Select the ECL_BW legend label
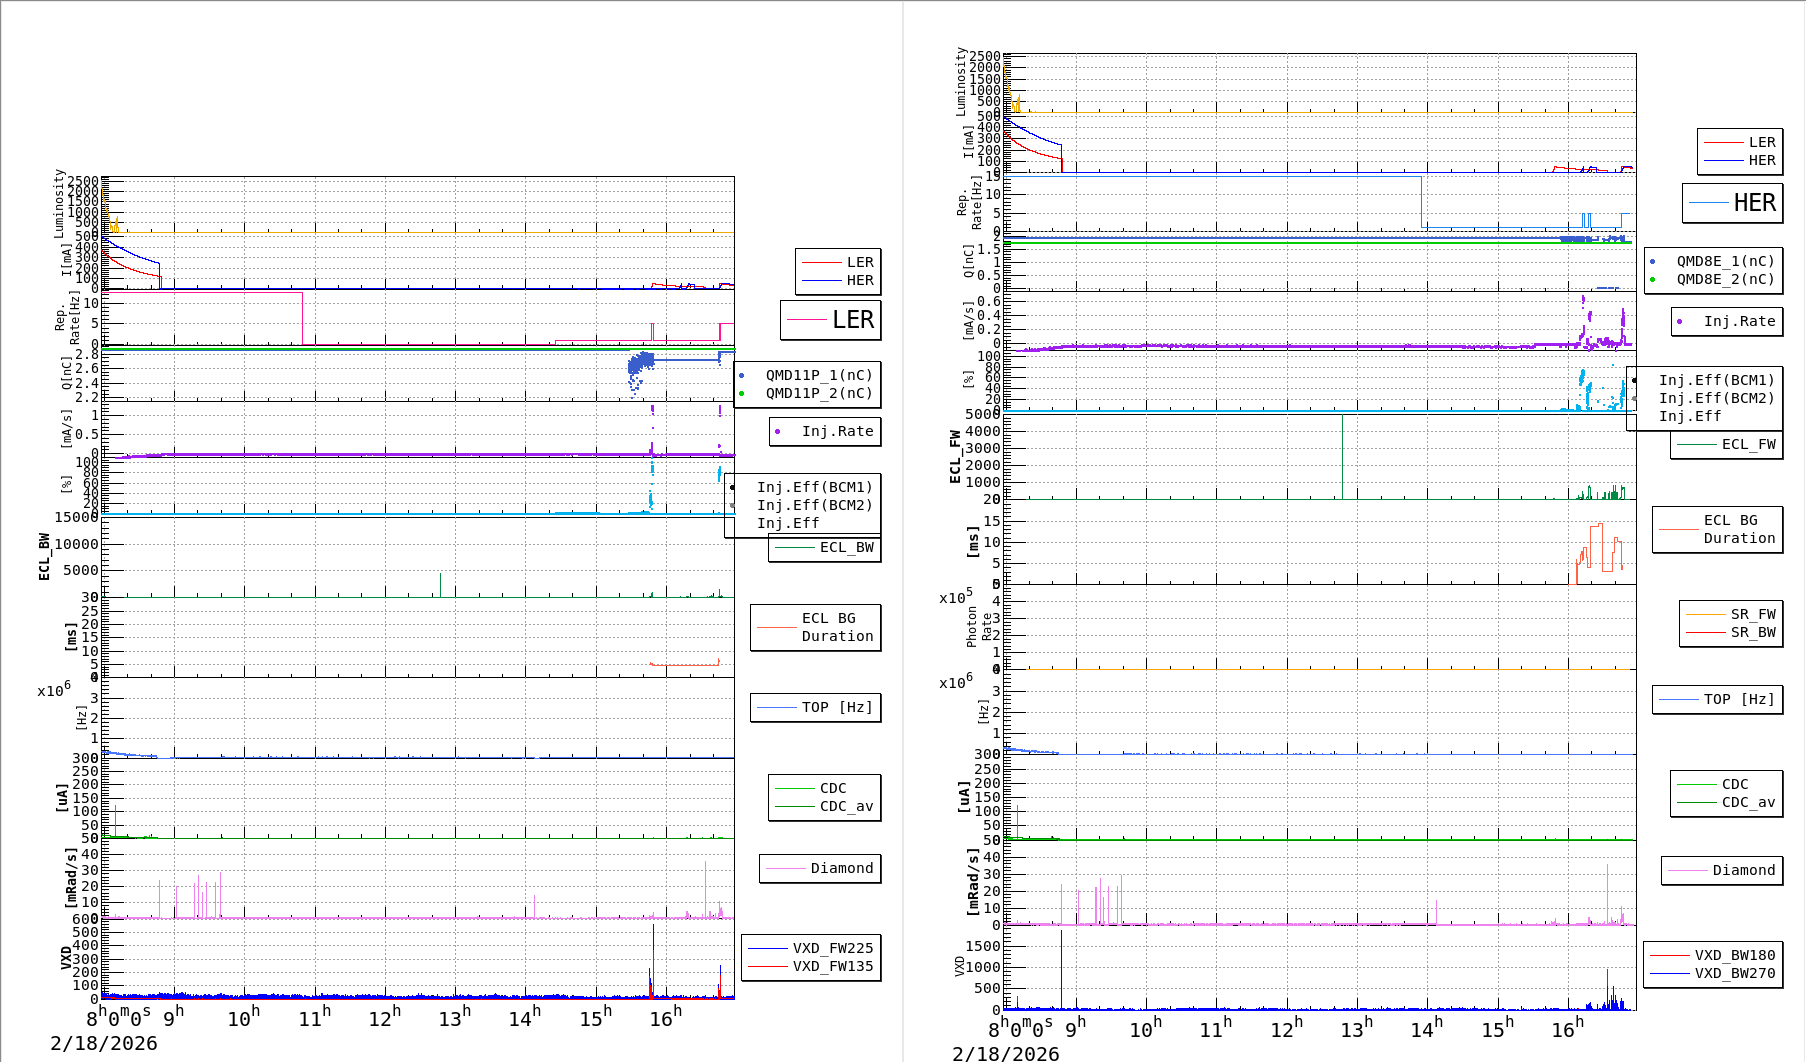Image resolution: width=1806 pixels, height=1062 pixels. (846, 547)
